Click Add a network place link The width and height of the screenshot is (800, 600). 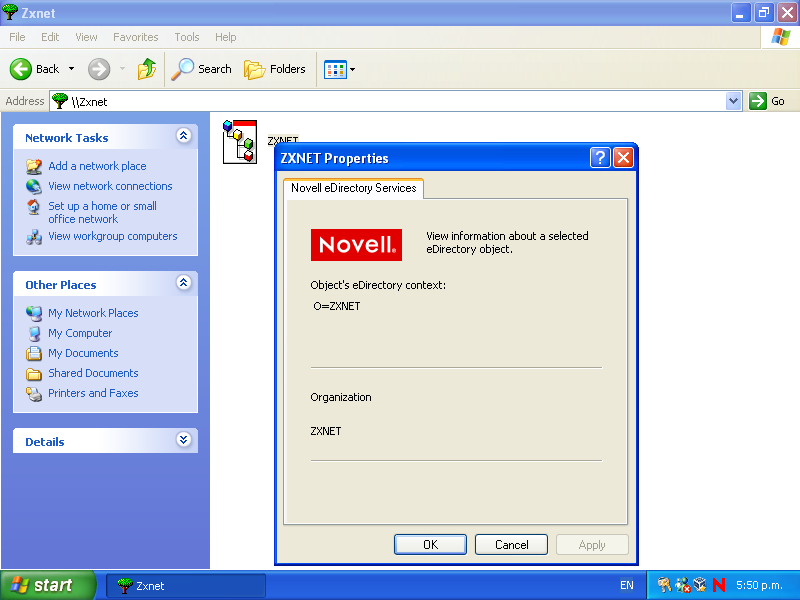pyautogui.click(x=97, y=166)
